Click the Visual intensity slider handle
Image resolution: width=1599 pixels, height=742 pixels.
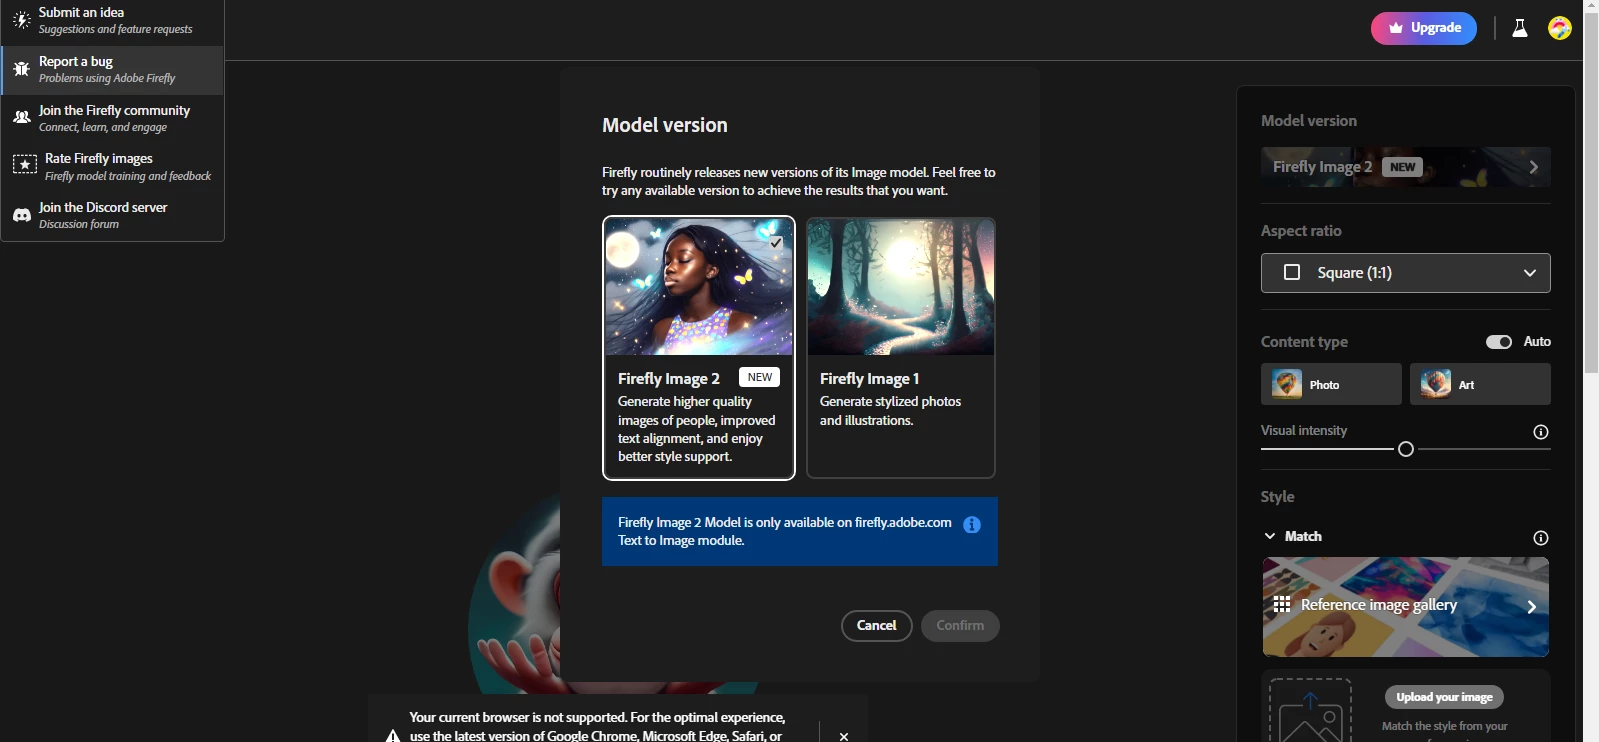[x=1406, y=449]
